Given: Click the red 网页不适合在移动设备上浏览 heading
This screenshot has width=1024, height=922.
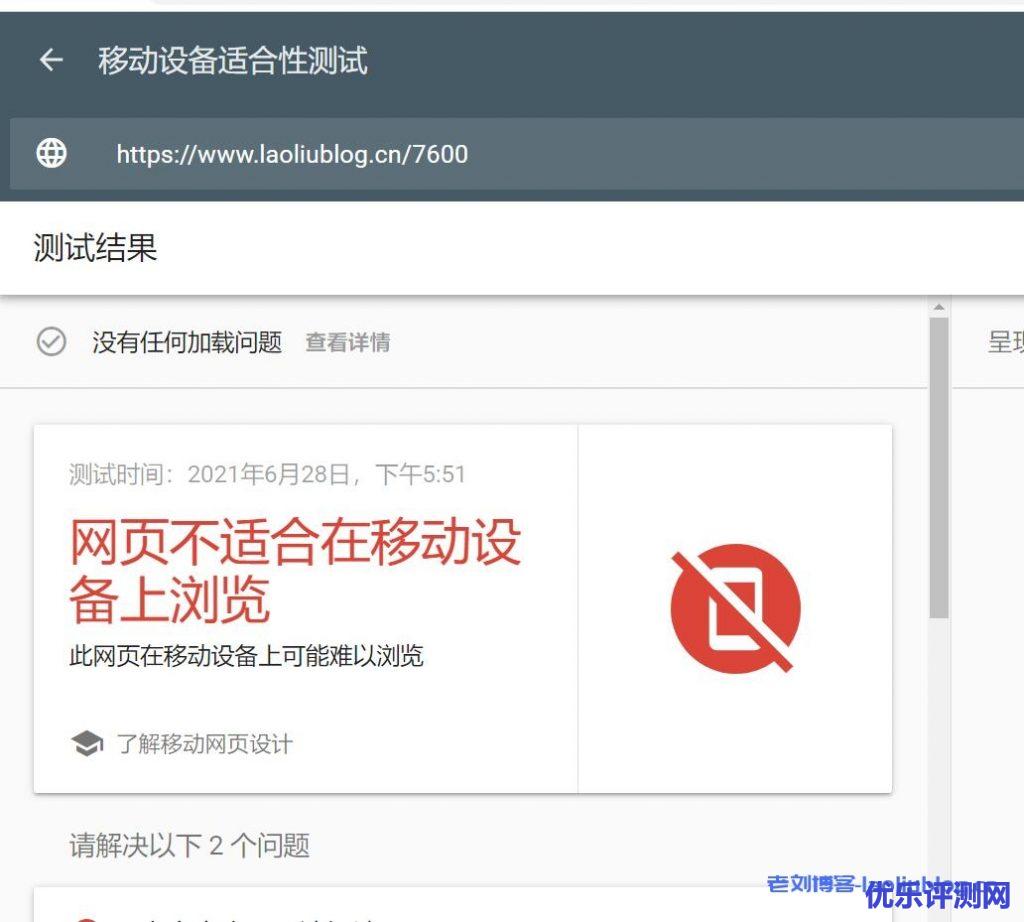Looking at the screenshot, I should [x=295, y=571].
